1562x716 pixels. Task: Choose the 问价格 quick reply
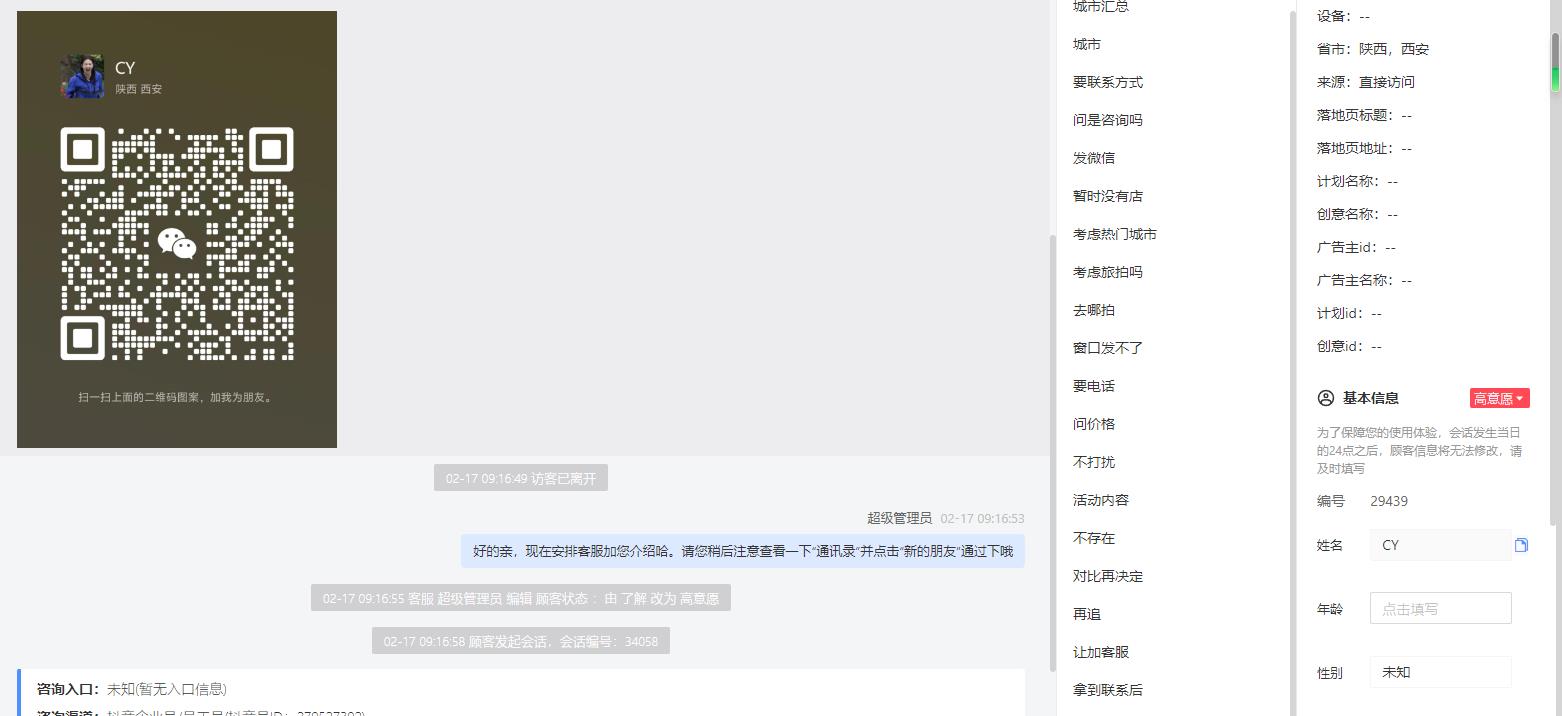coord(1094,424)
